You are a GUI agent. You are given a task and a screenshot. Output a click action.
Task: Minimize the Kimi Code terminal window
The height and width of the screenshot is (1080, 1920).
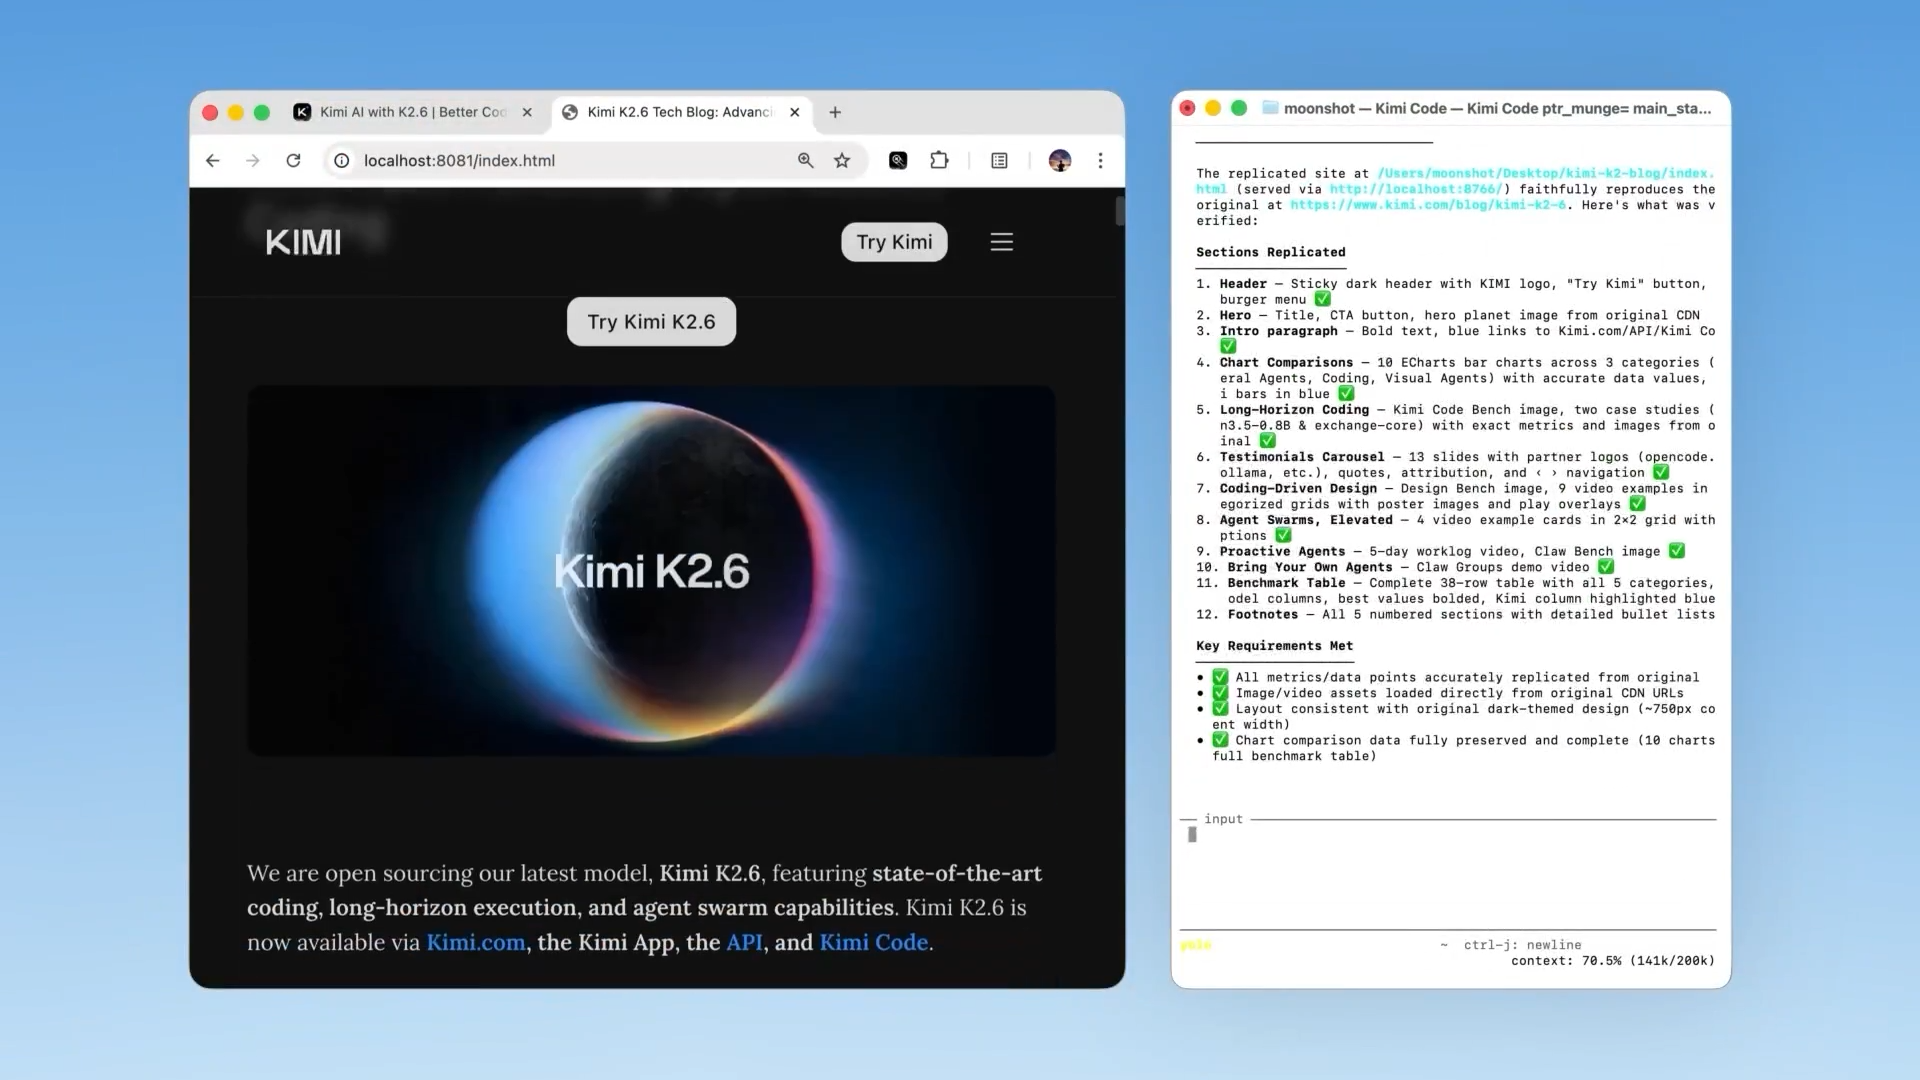pyautogui.click(x=1213, y=108)
